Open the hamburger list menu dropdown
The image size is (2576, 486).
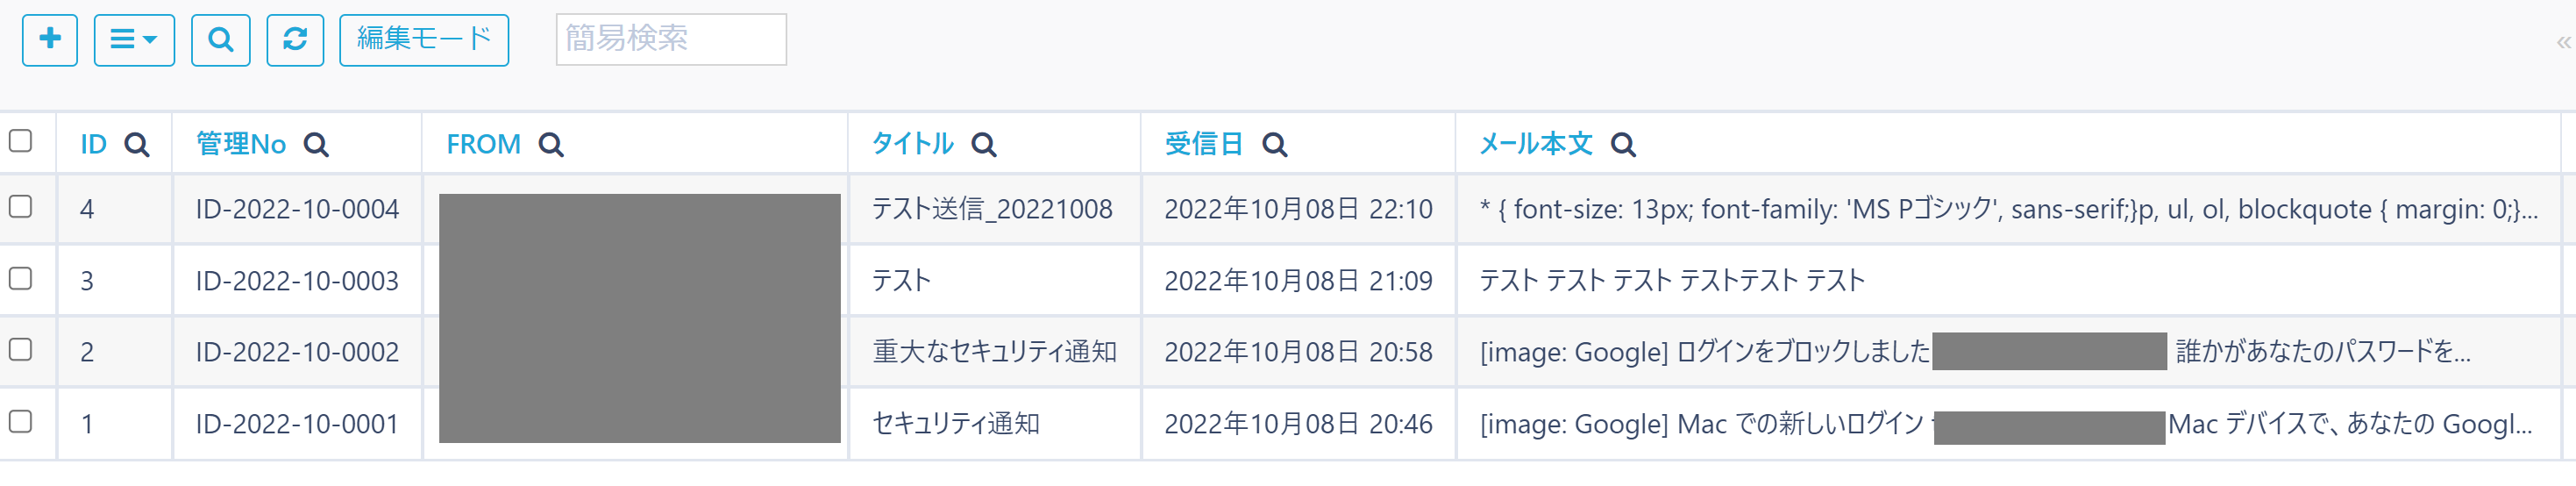[x=134, y=40]
